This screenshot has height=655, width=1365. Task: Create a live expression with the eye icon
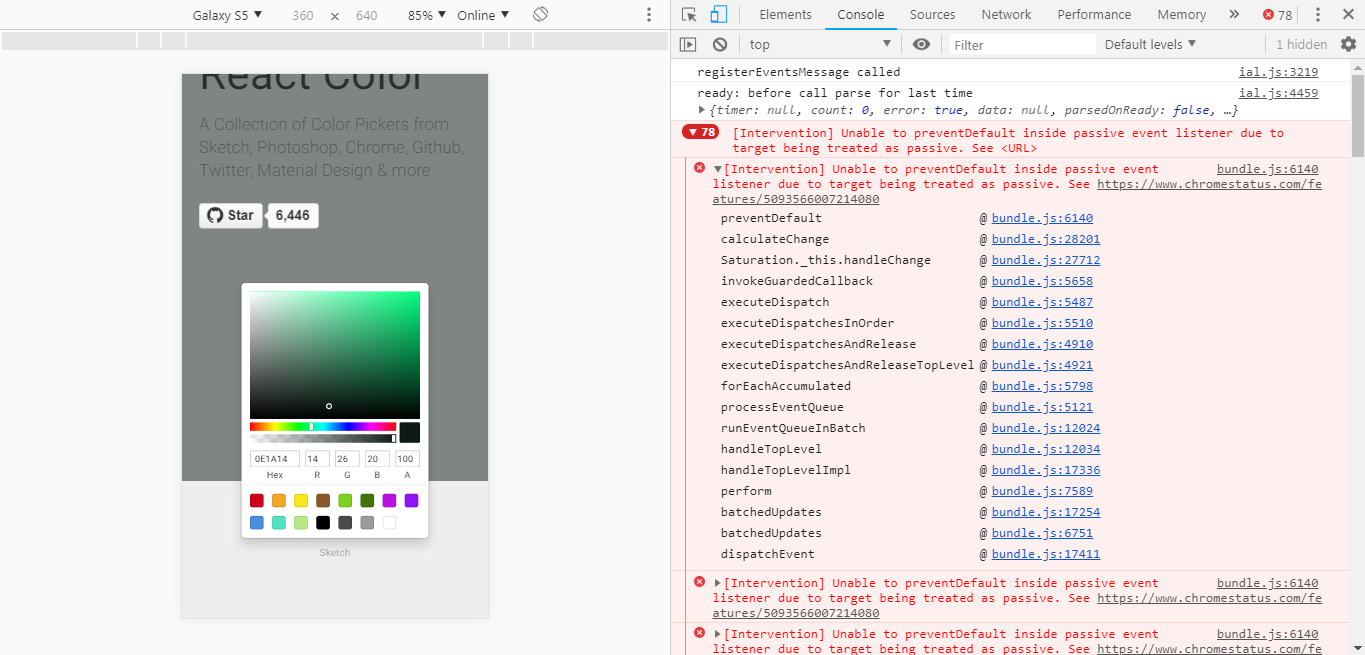[x=921, y=43]
